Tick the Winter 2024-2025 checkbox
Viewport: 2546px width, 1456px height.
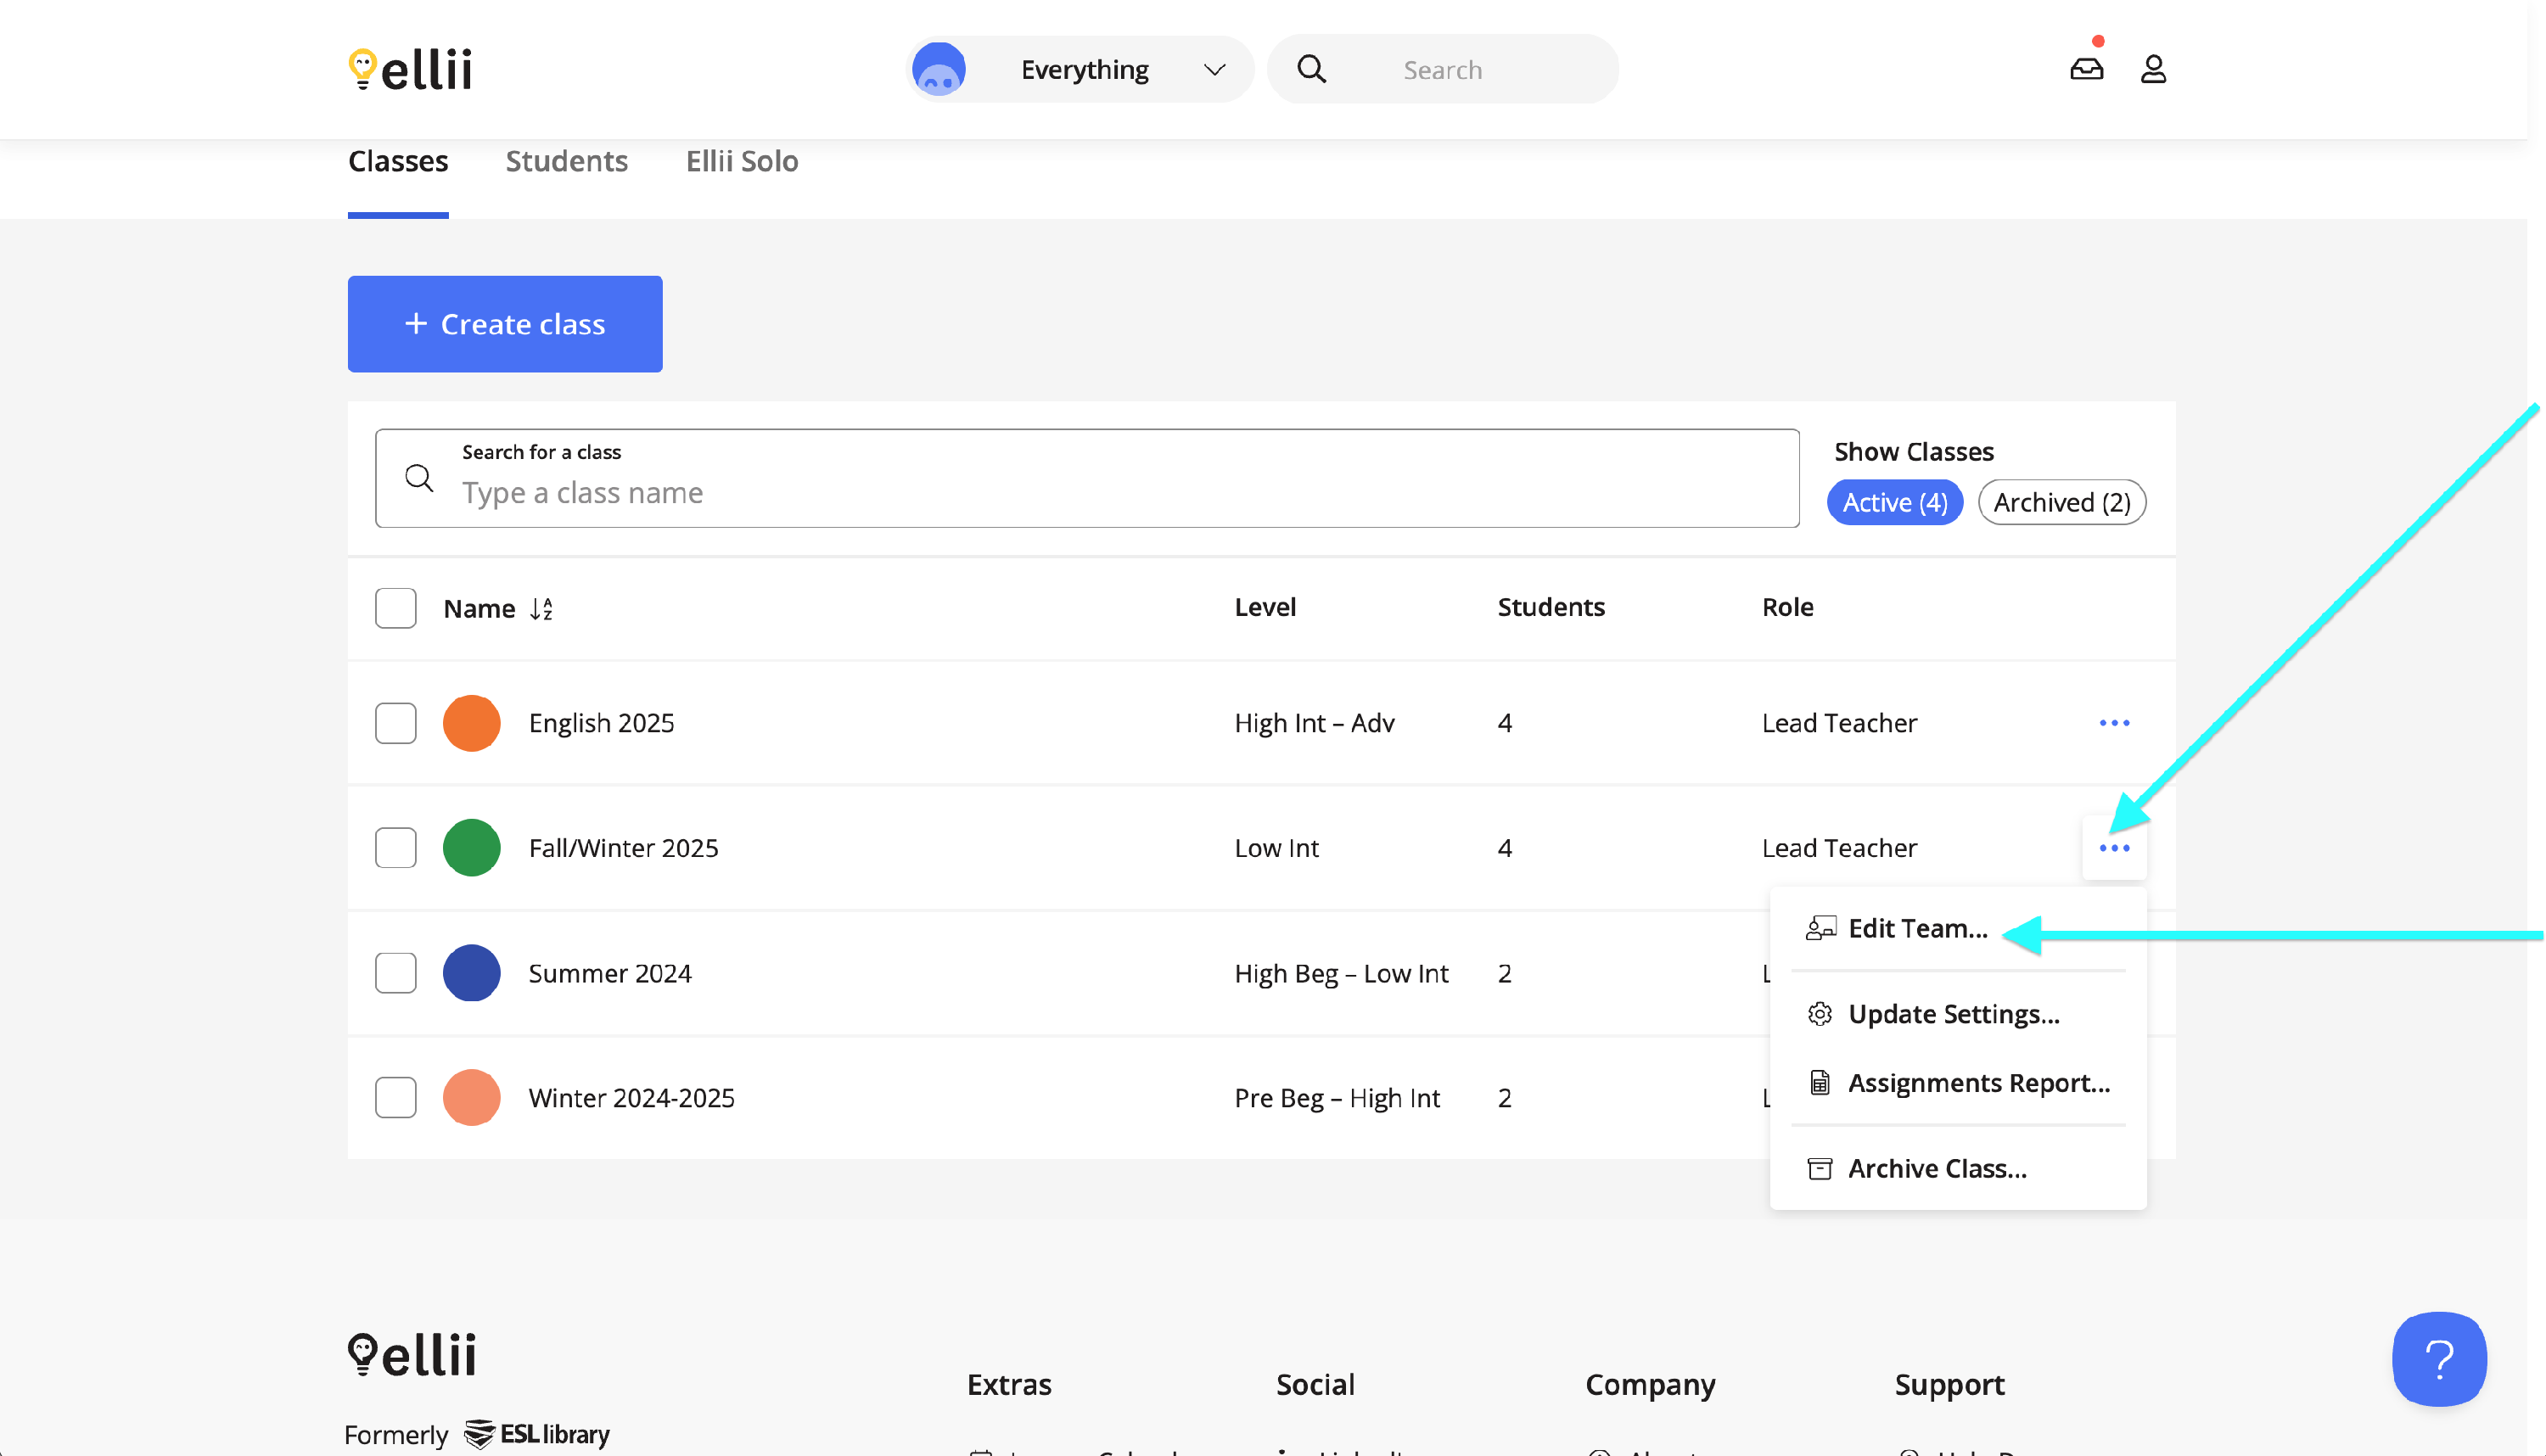(x=395, y=1098)
